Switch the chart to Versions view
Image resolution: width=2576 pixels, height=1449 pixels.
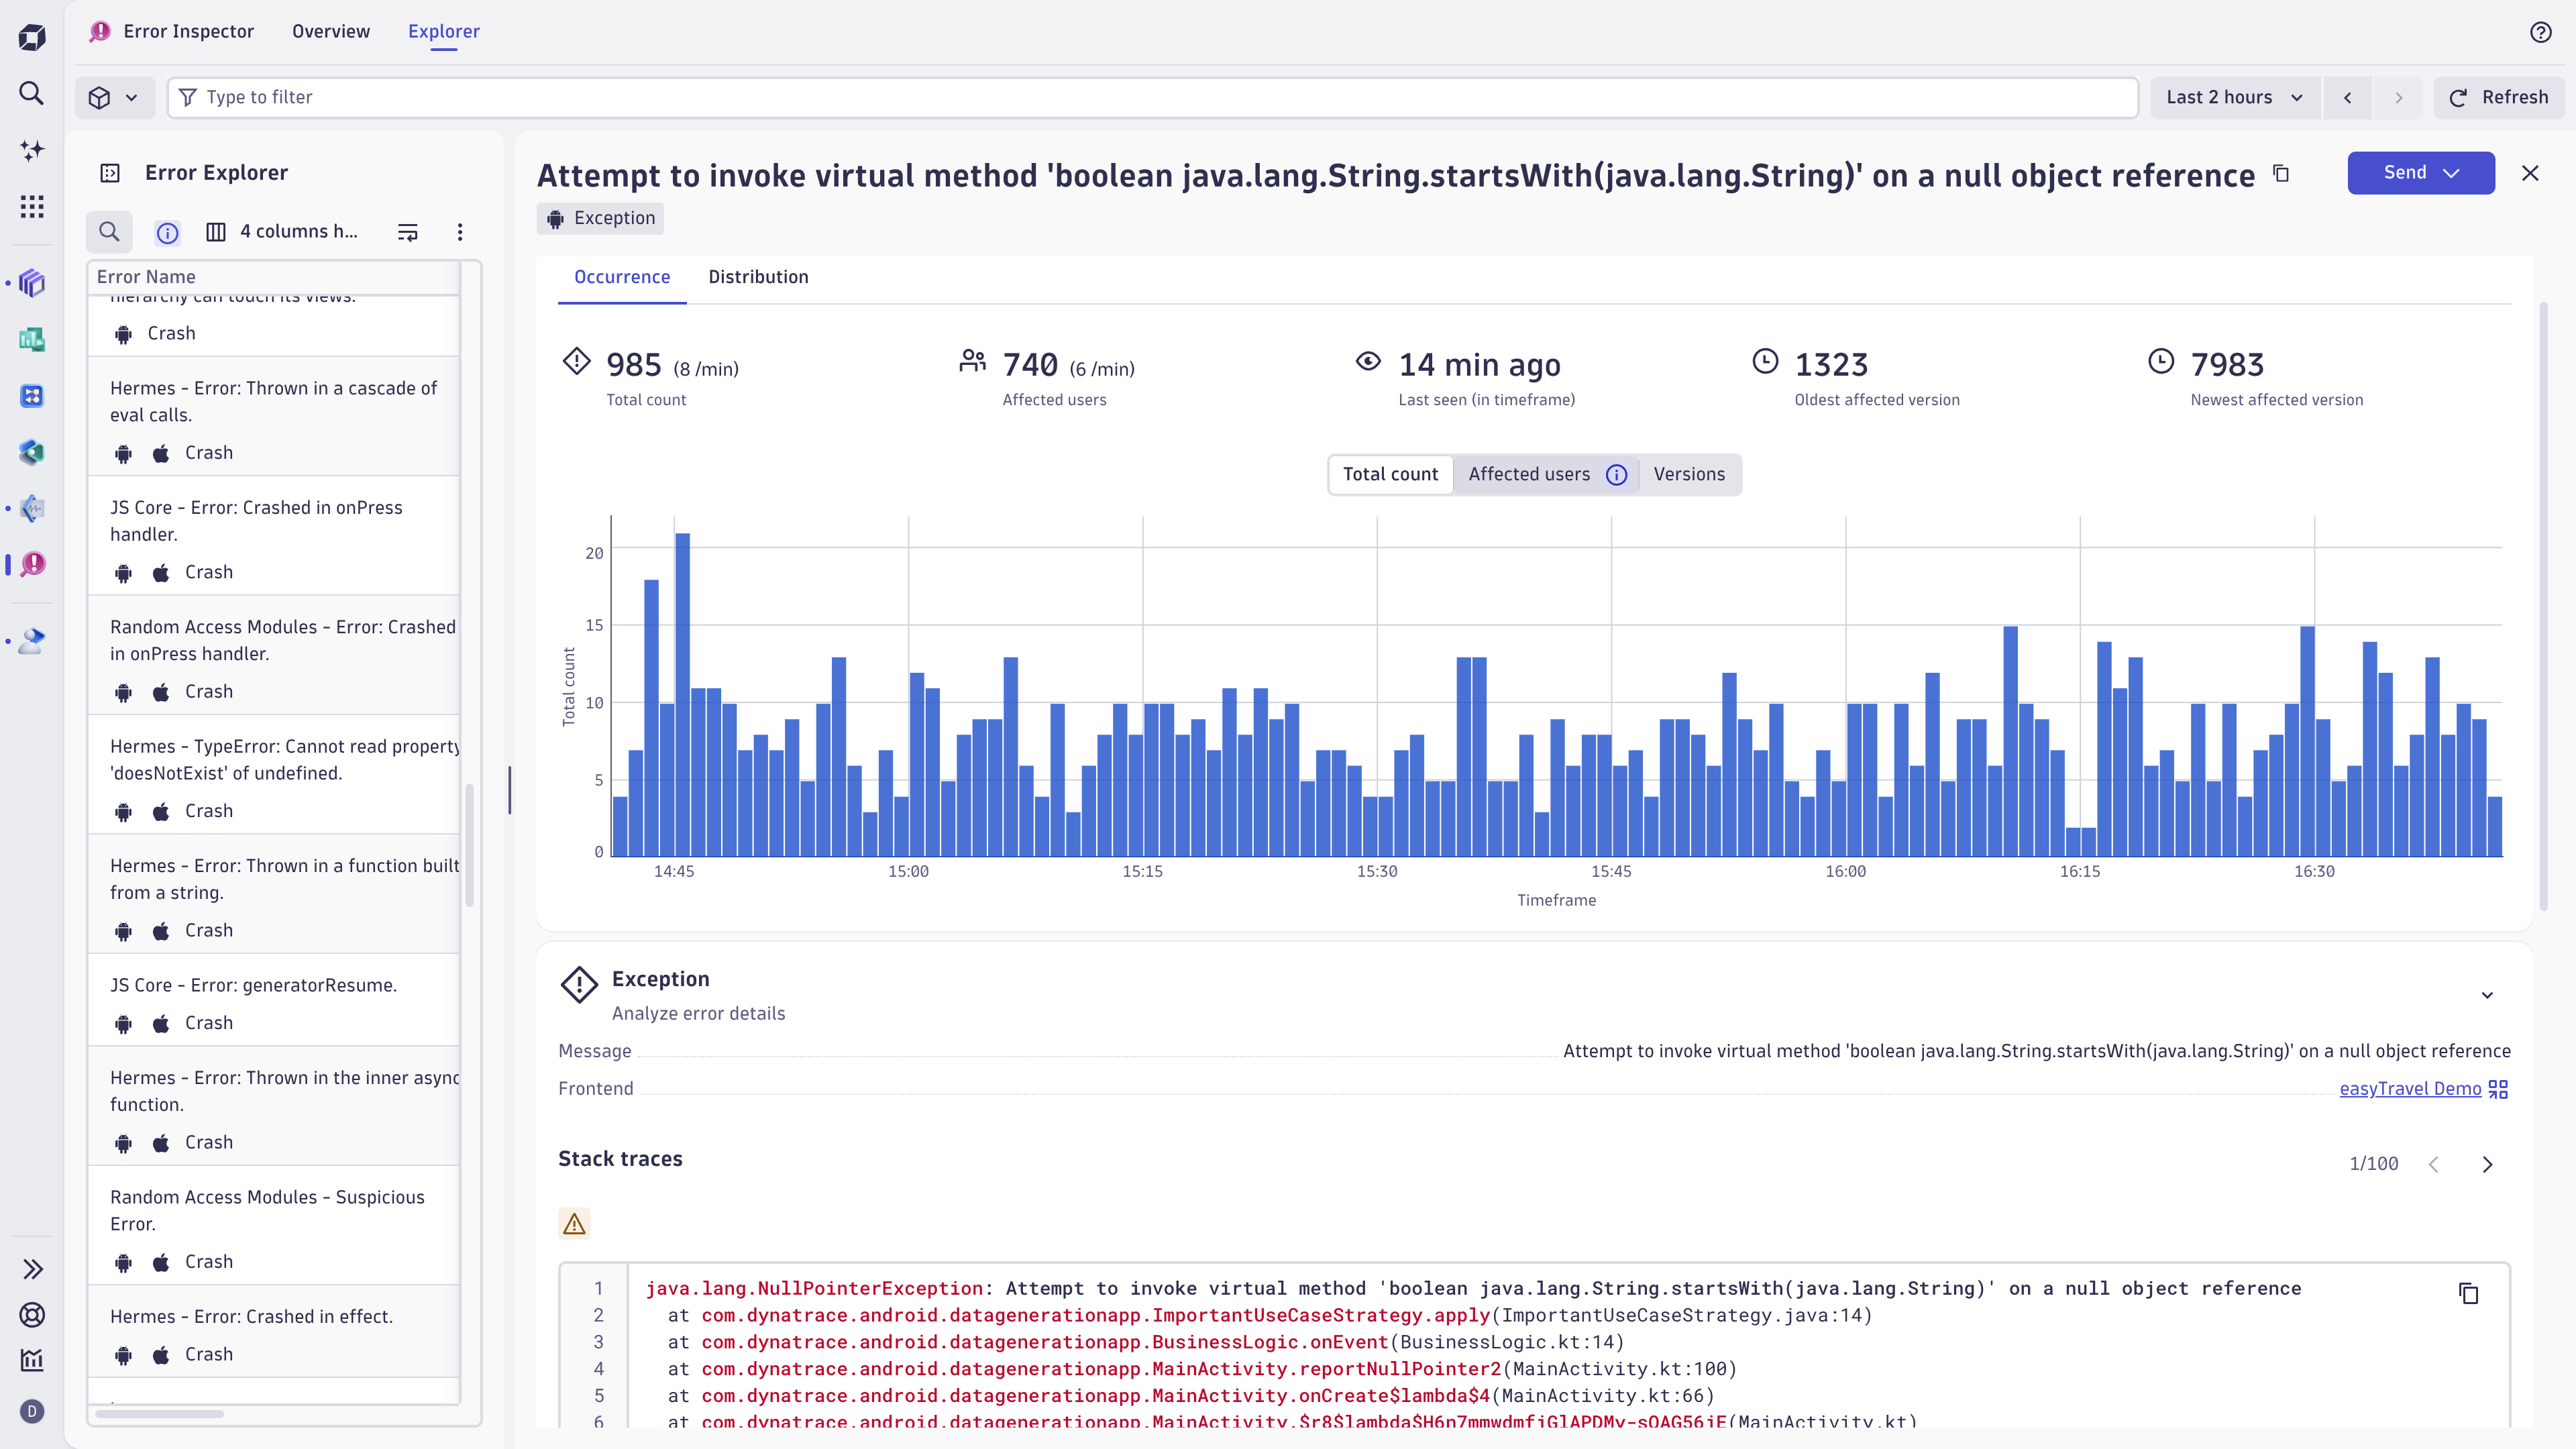point(1689,474)
